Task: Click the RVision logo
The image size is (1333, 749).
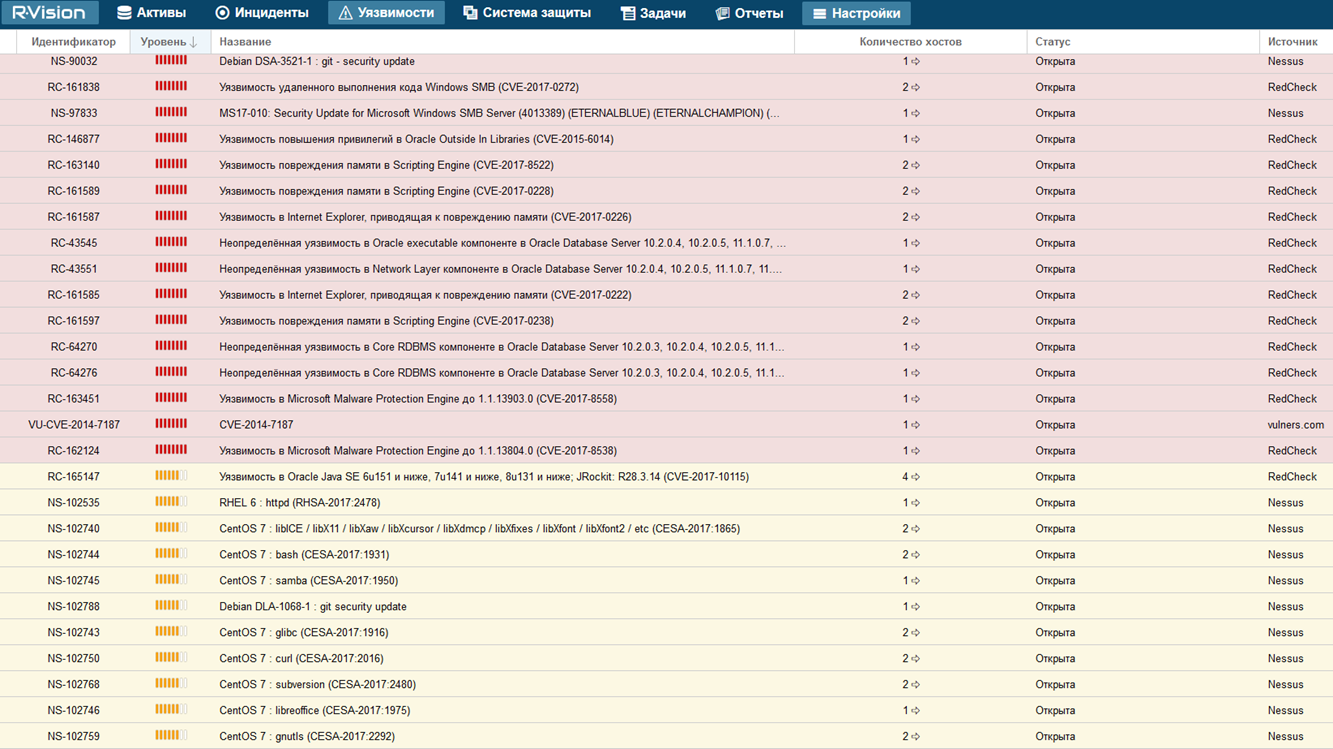Action: click(49, 13)
